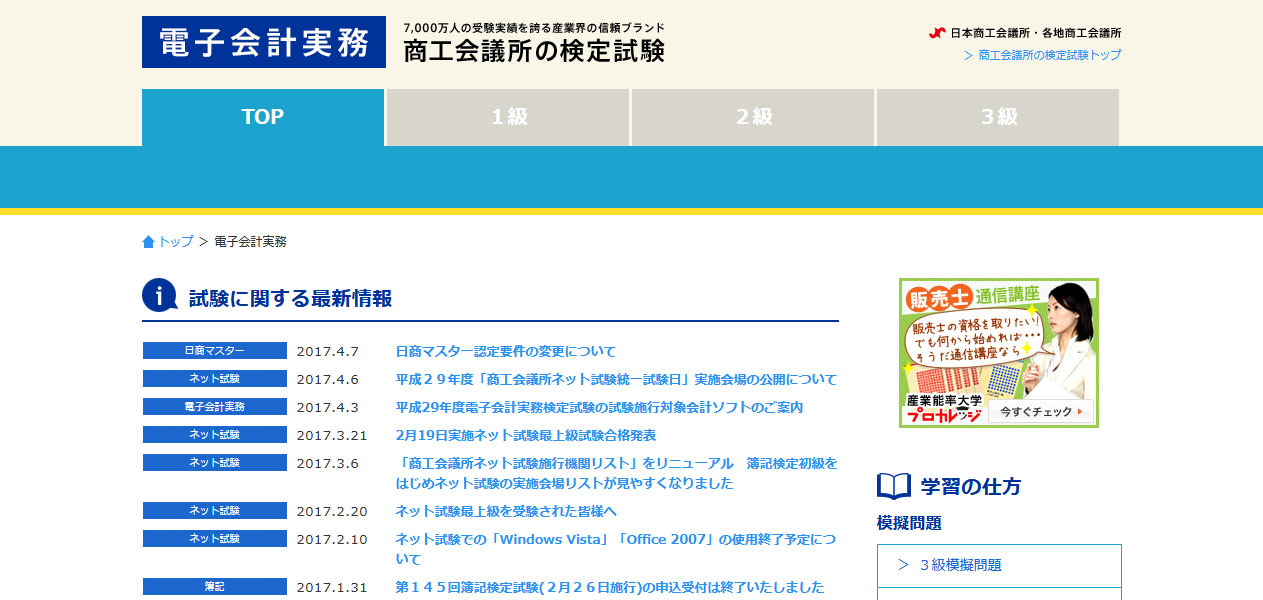Open the 平成２９年度 ネット試験統一試験日 実施会場 article
Image resolution: width=1263 pixels, height=600 pixels.
click(x=616, y=380)
